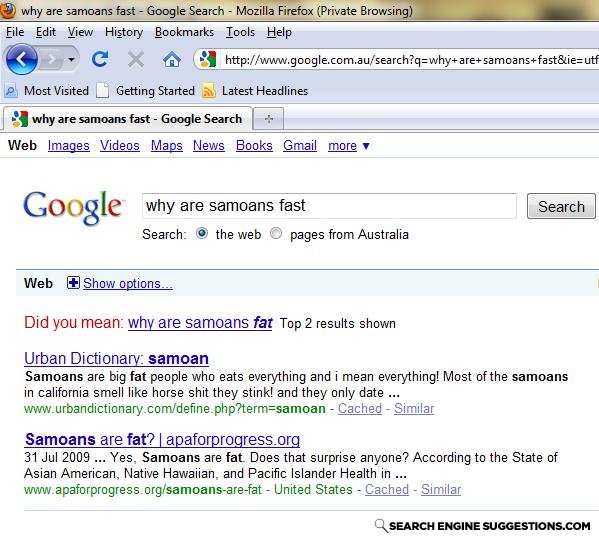Click inside the Google search query box

(x=329, y=206)
